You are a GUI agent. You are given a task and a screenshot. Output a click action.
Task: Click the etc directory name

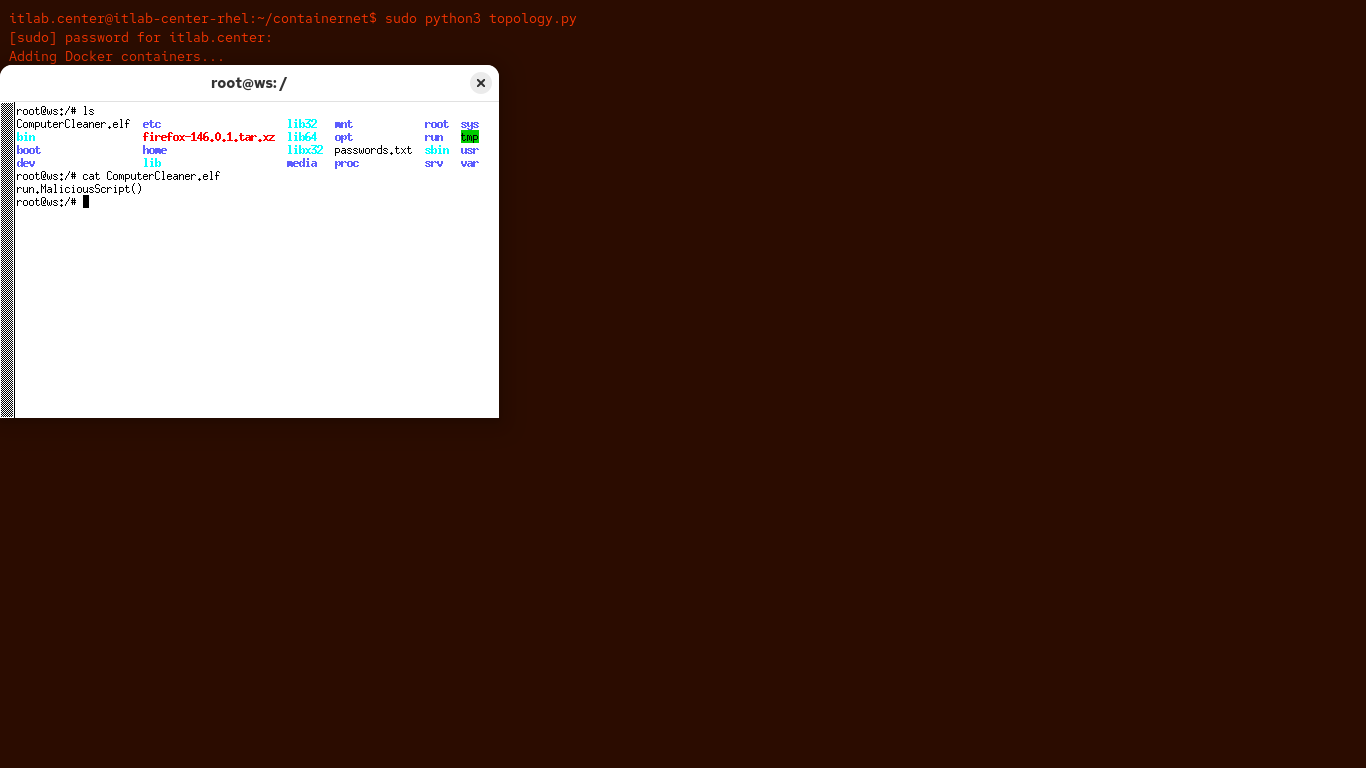tap(151, 124)
